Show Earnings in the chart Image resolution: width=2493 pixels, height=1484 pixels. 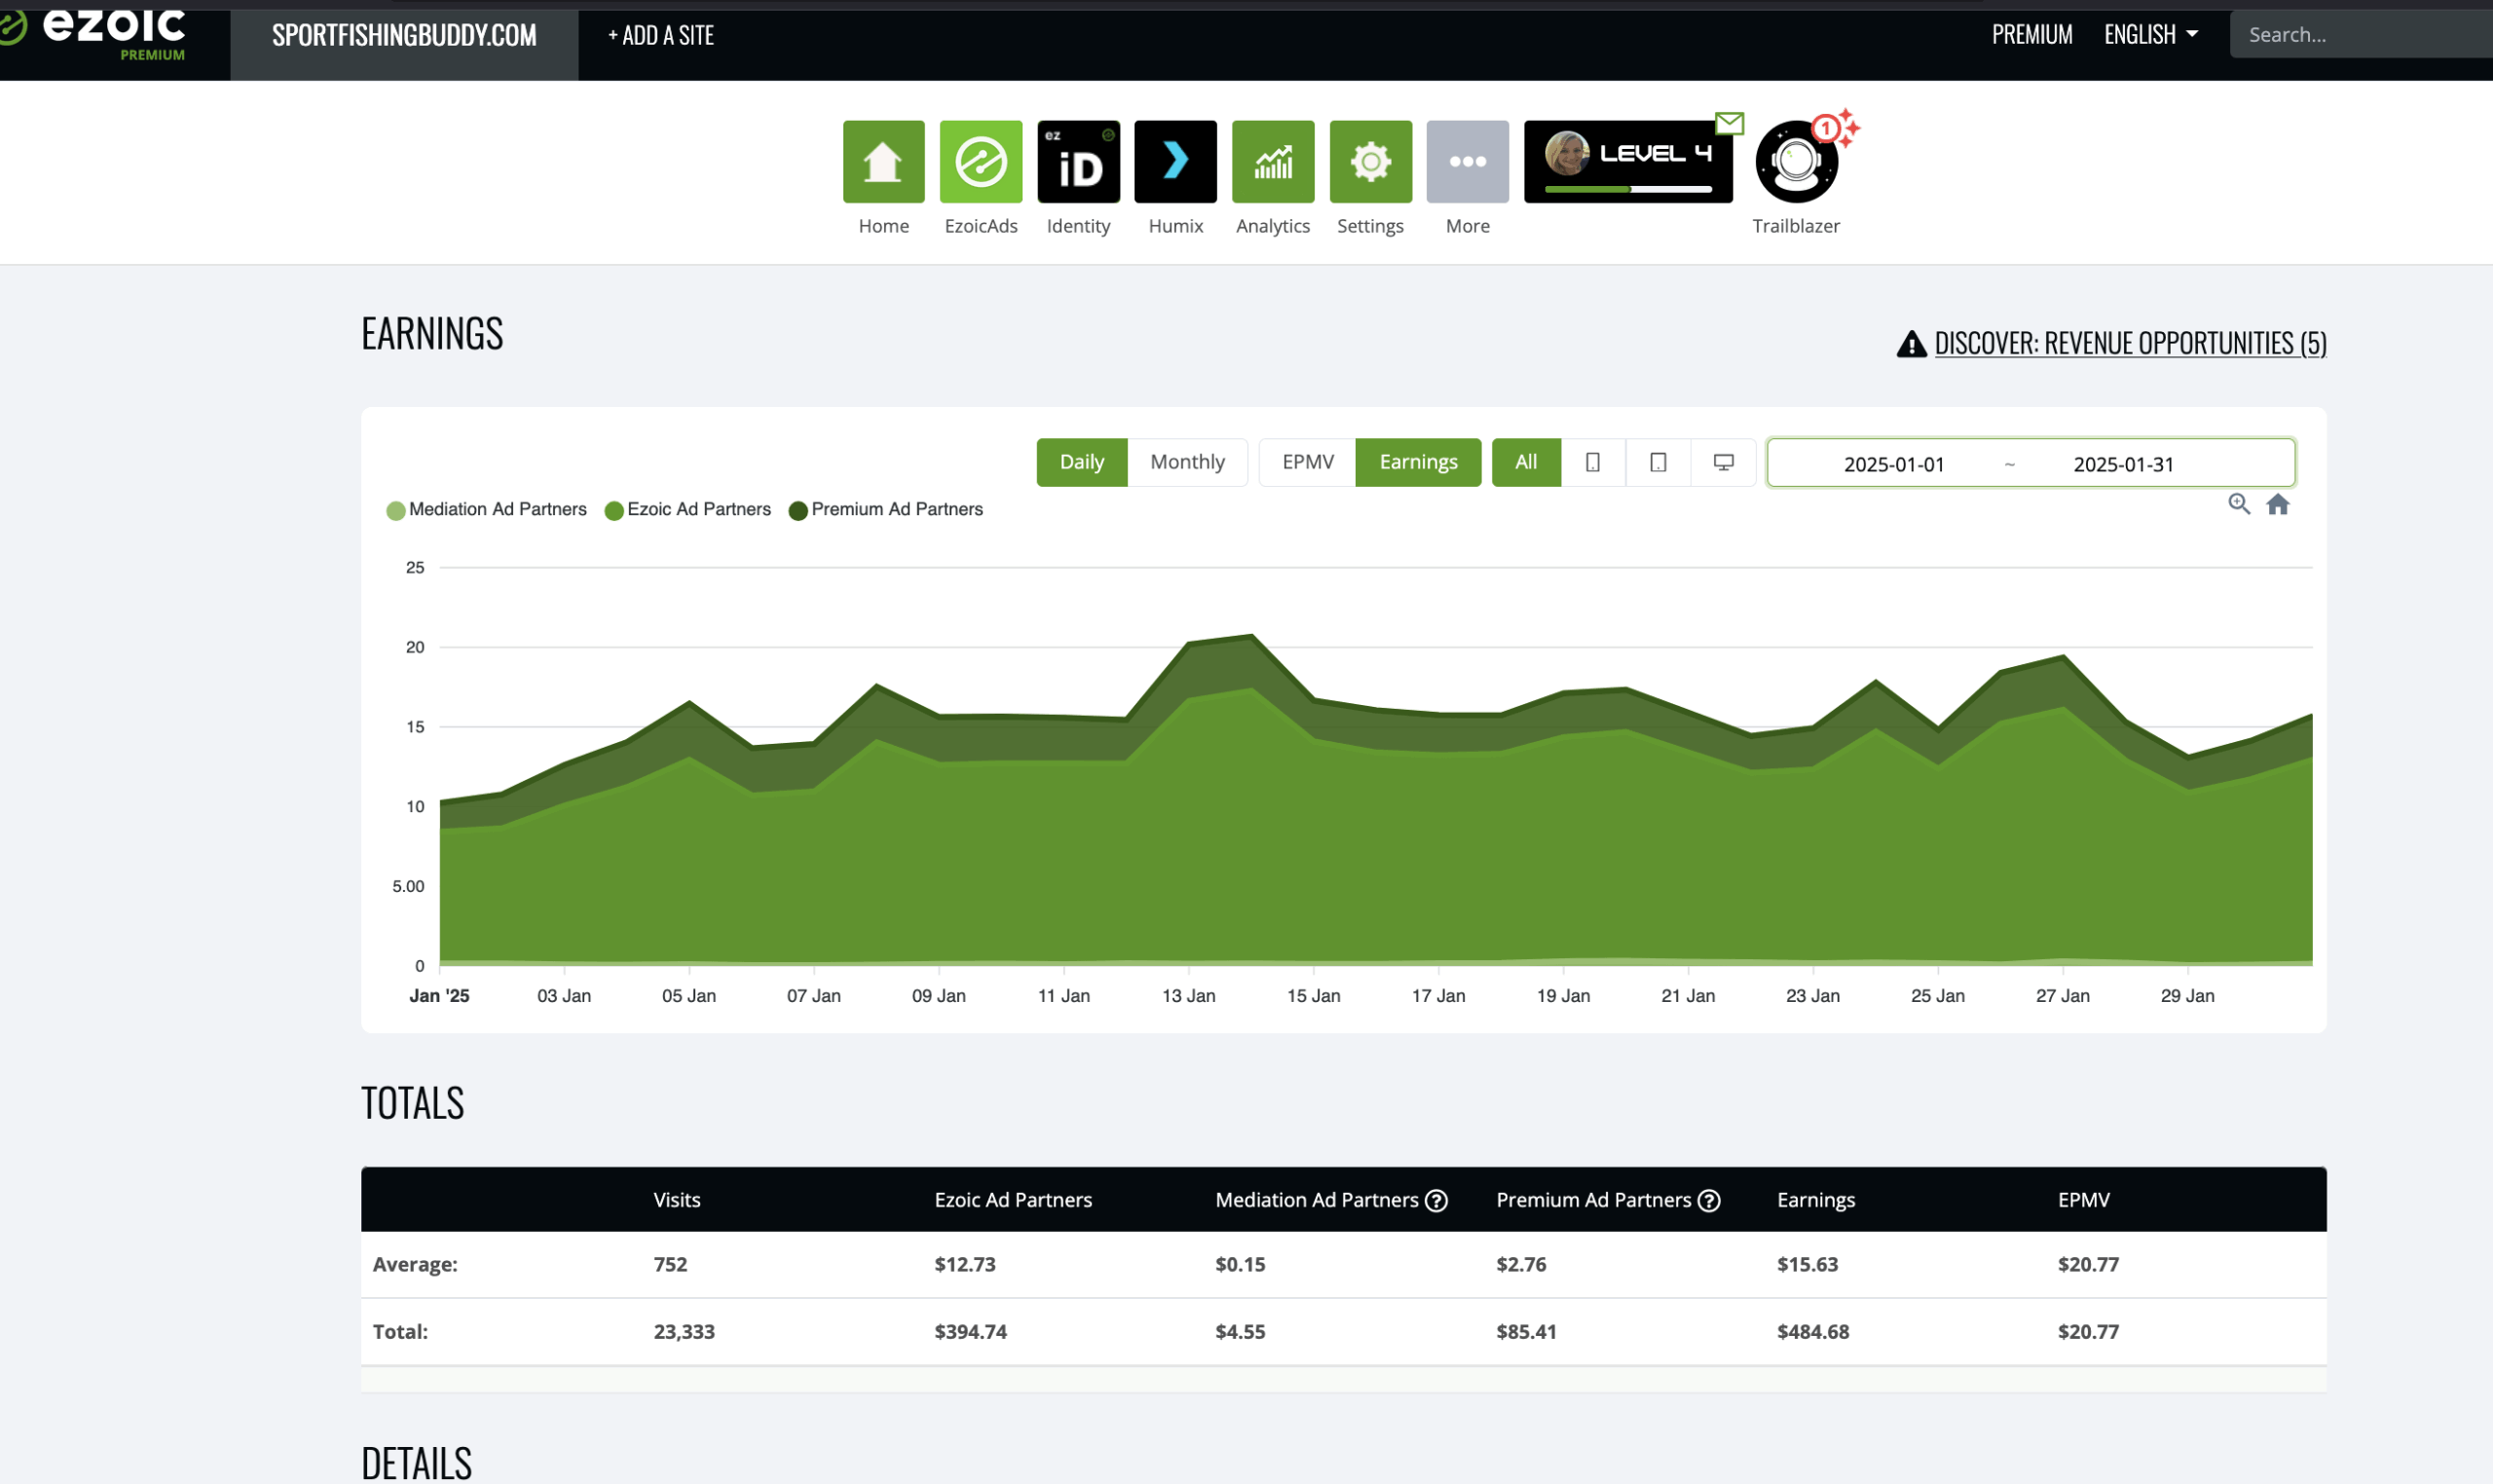click(1418, 462)
